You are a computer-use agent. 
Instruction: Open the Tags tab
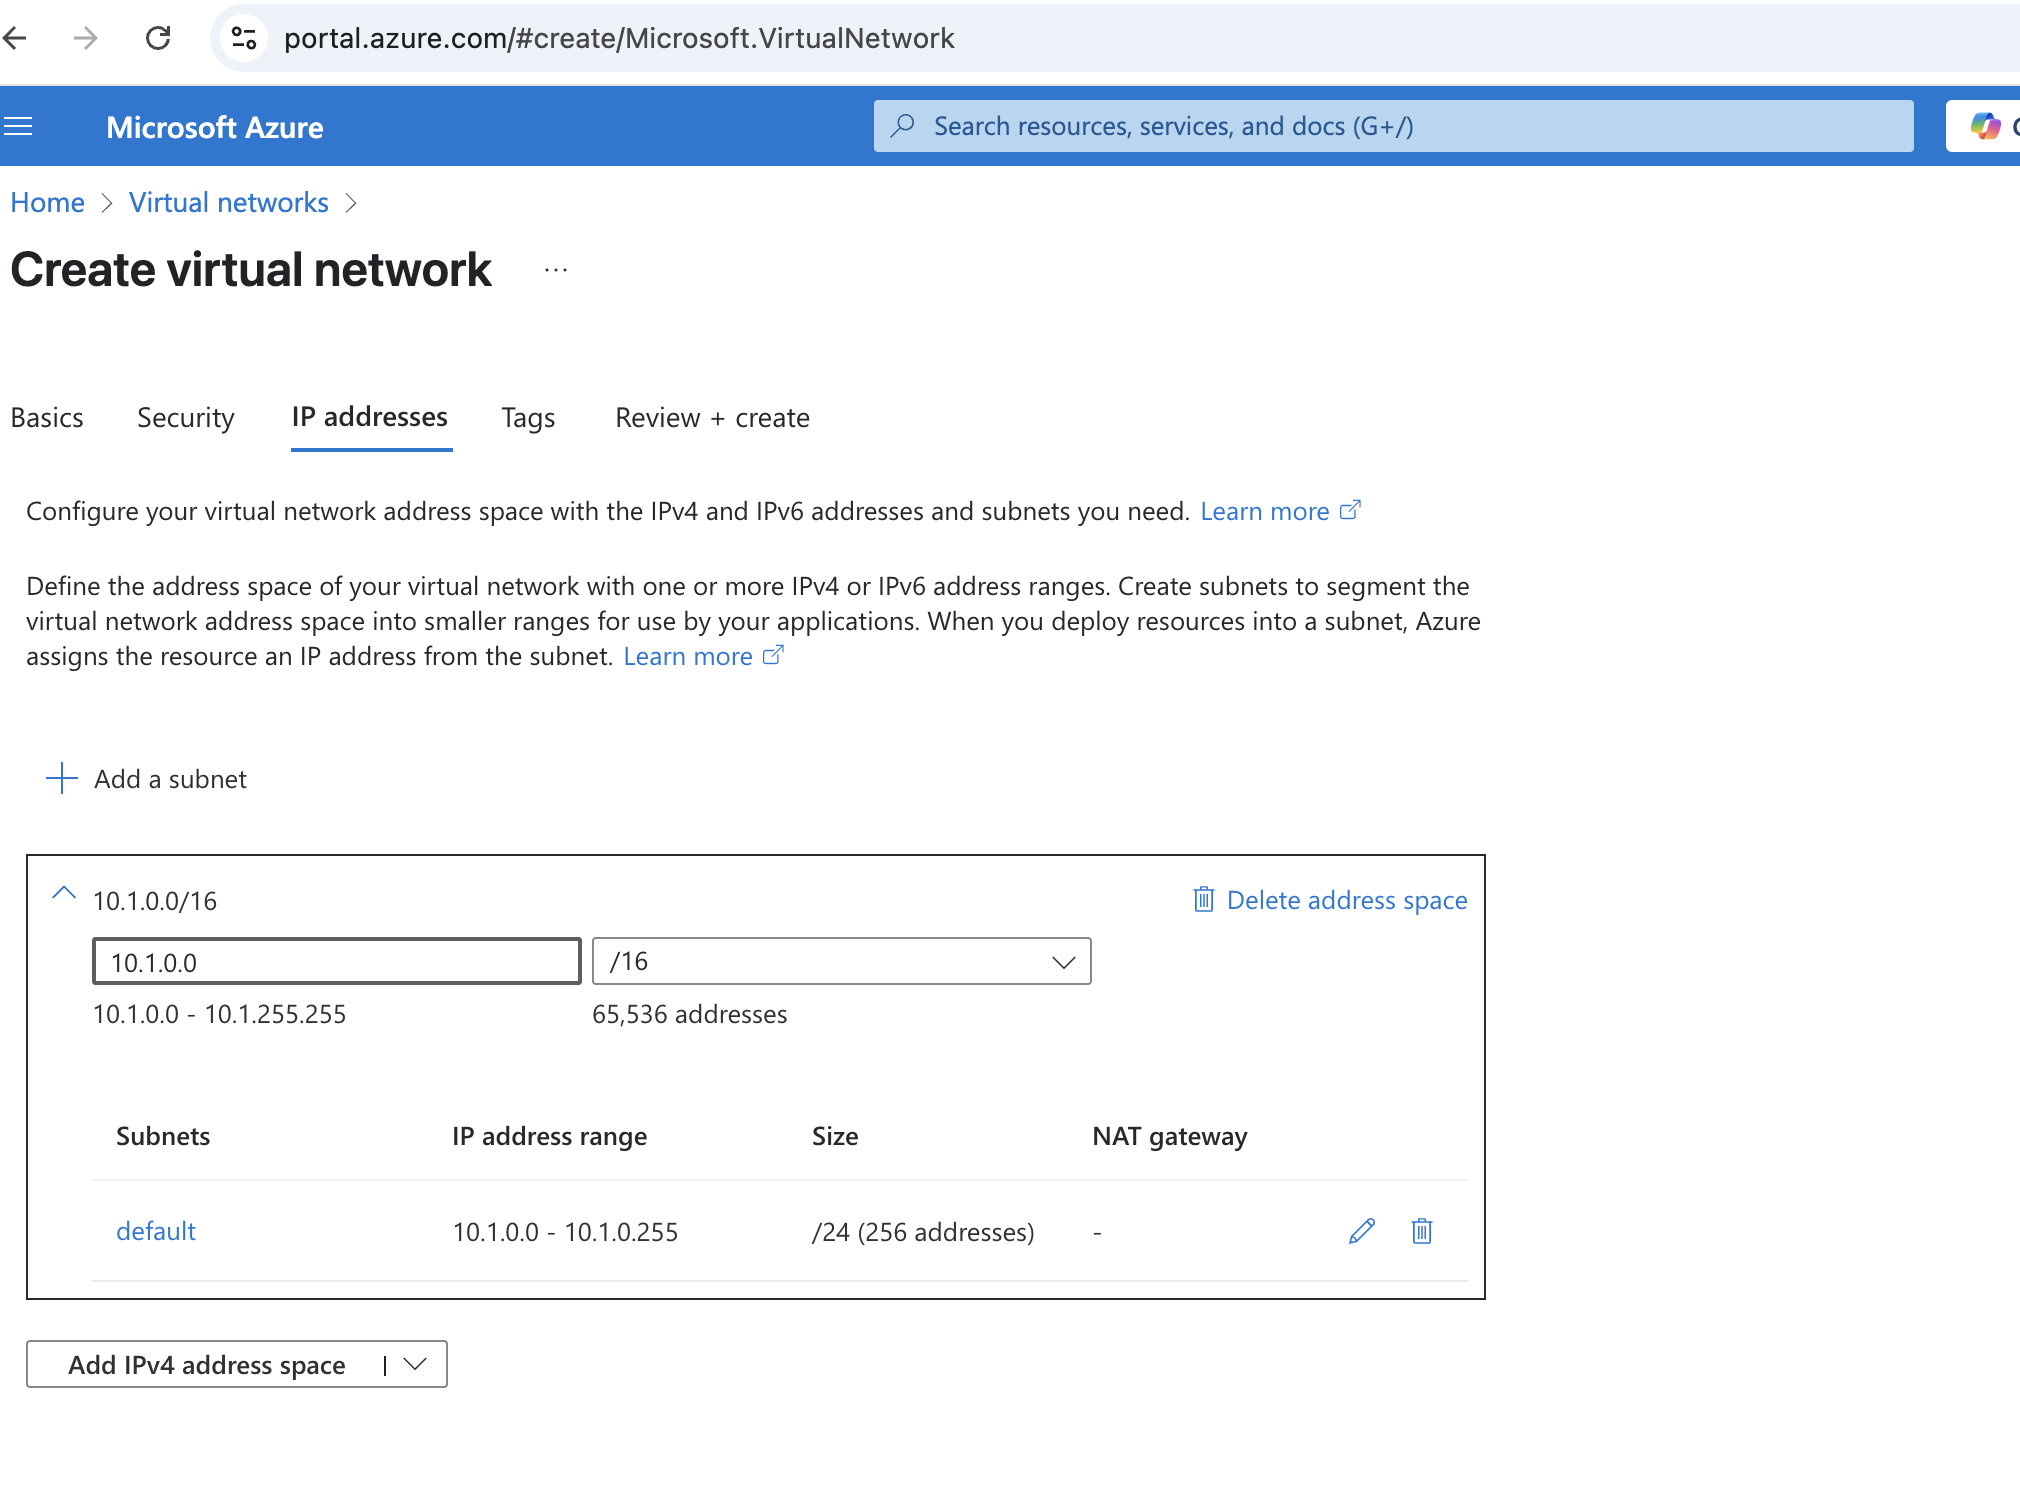pos(528,417)
